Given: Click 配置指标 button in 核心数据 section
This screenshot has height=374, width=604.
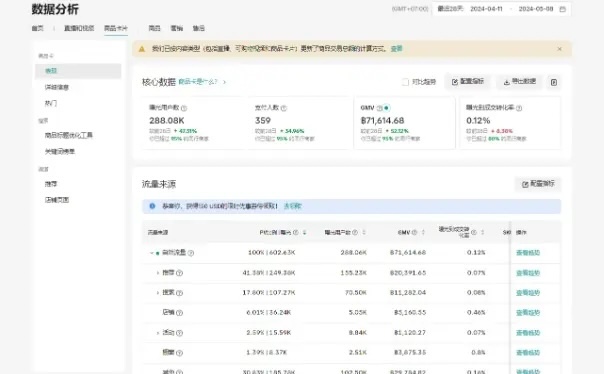Looking at the screenshot, I should pyautogui.click(x=468, y=82).
